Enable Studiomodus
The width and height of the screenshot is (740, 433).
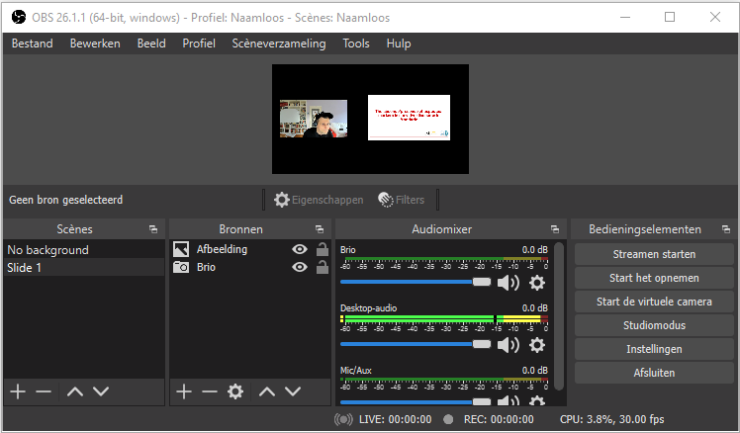[654, 325]
